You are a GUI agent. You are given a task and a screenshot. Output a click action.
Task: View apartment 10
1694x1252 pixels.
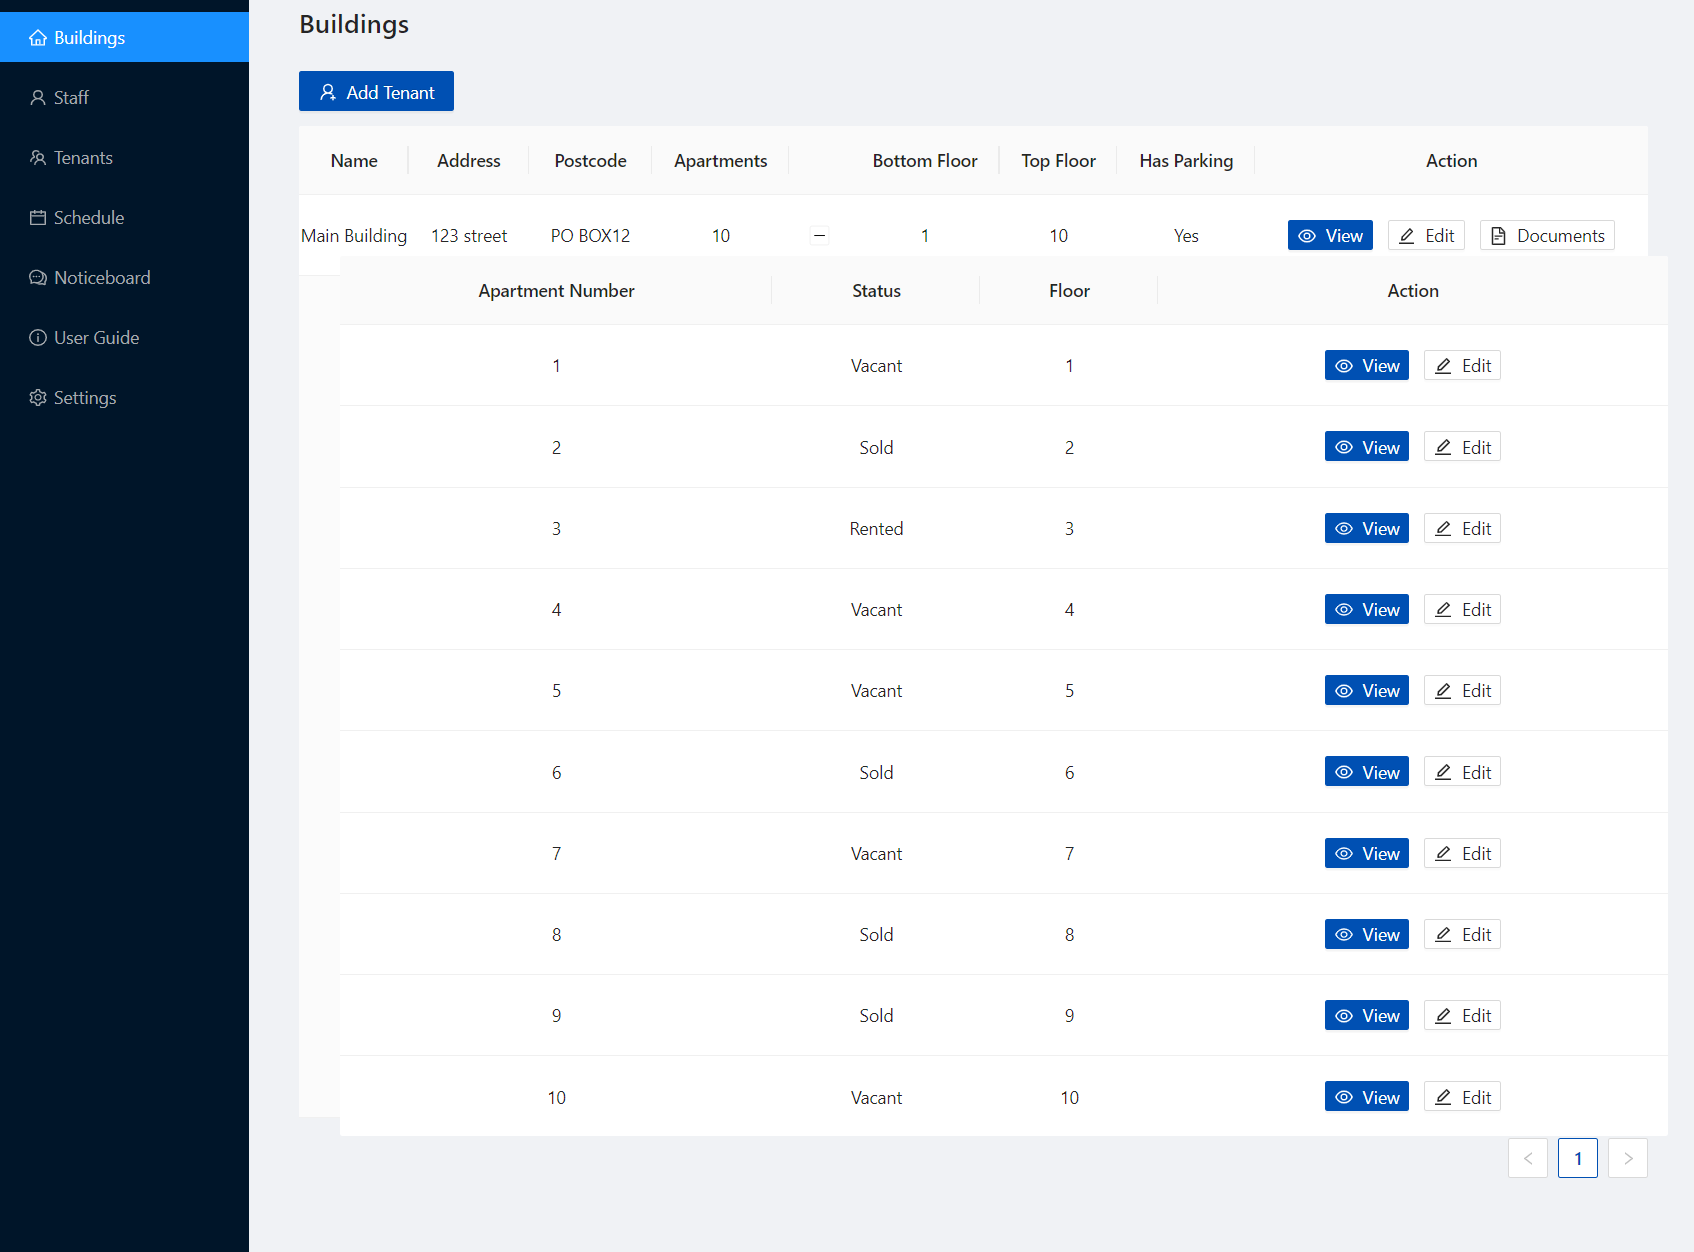pyautogui.click(x=1367, y=1097)
